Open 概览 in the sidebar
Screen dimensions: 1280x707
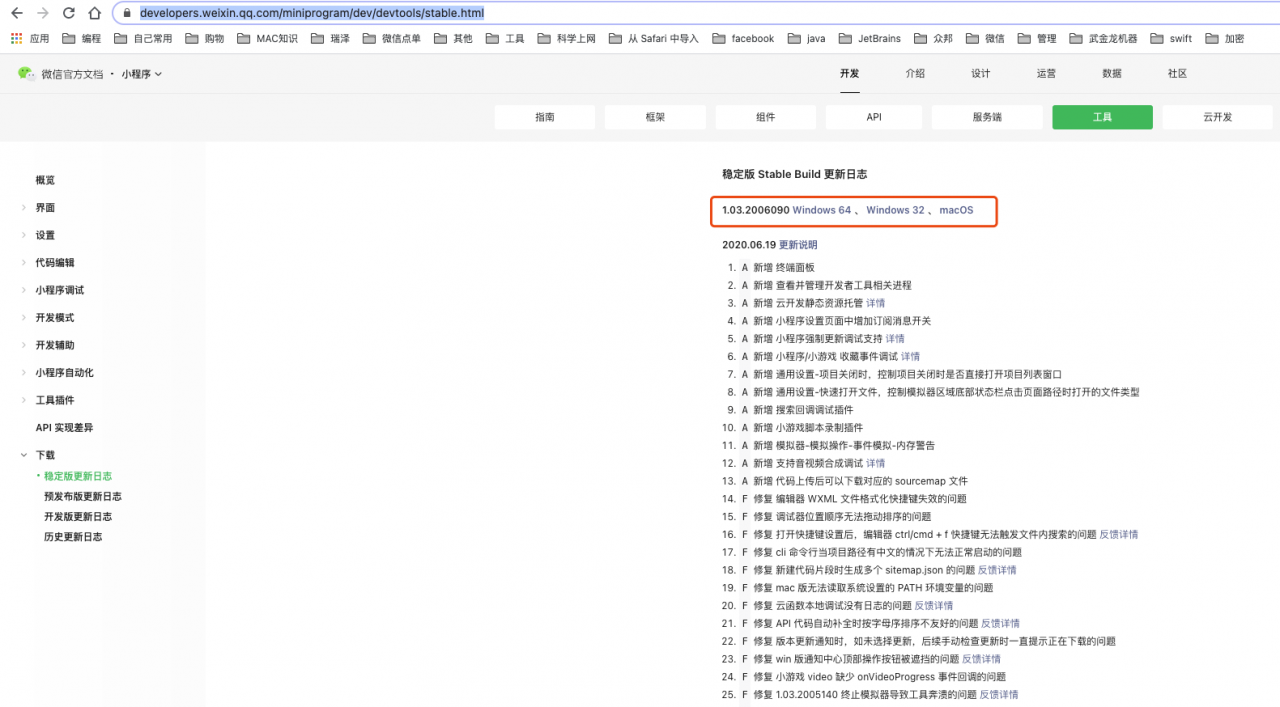45,180
